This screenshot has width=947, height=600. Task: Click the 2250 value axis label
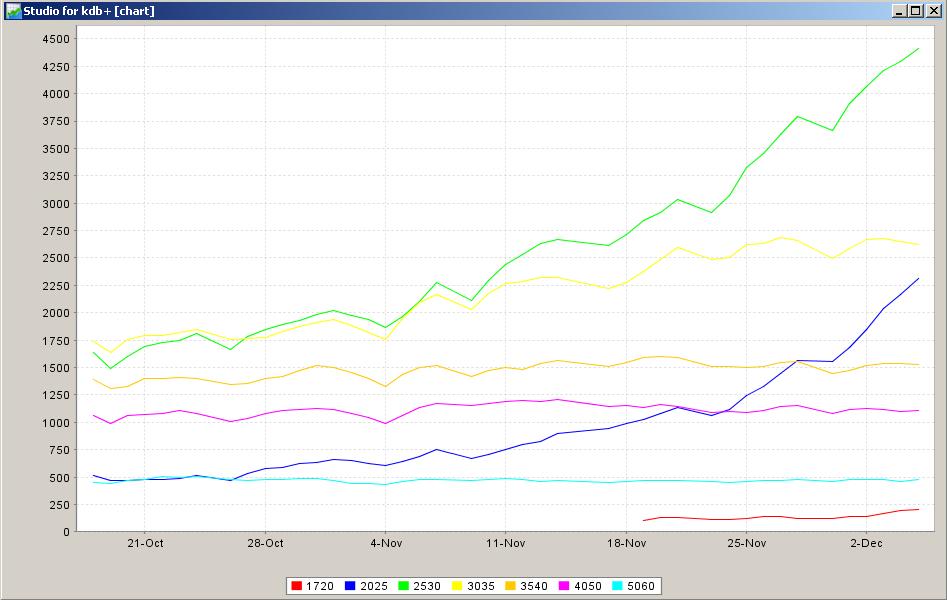coord(56,286)
